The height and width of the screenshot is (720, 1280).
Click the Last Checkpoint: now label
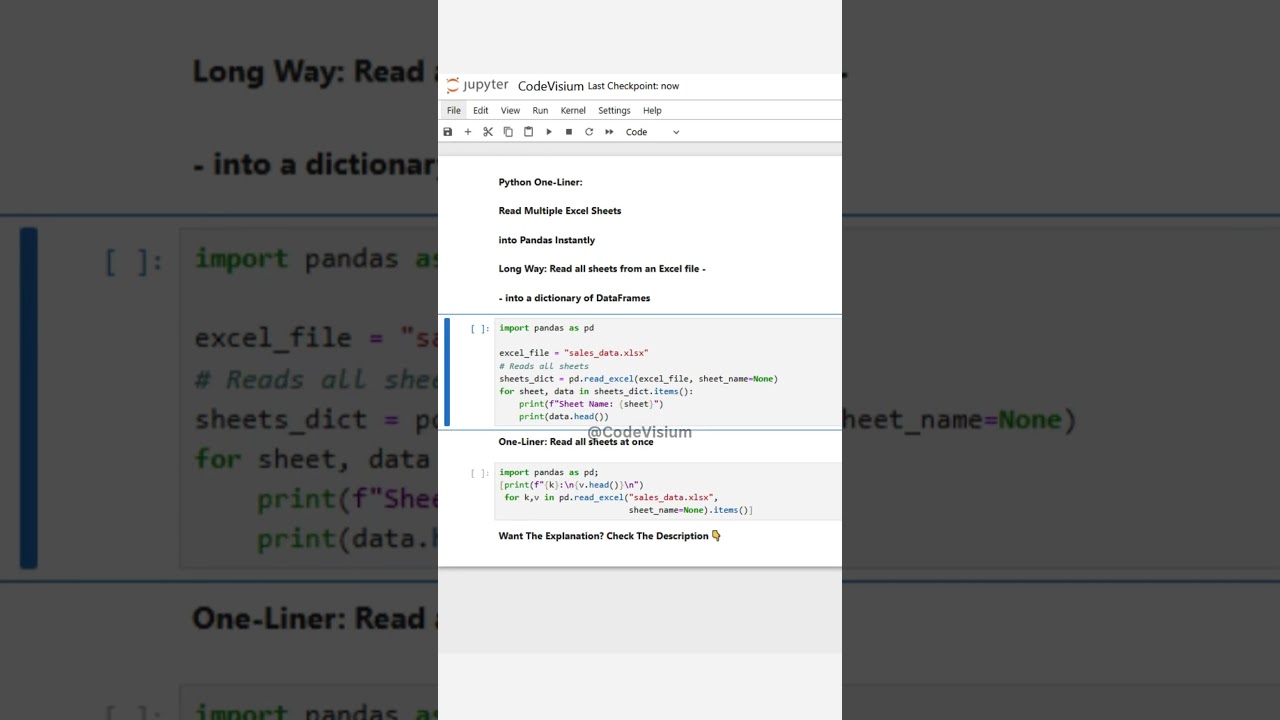coord(633,86)
